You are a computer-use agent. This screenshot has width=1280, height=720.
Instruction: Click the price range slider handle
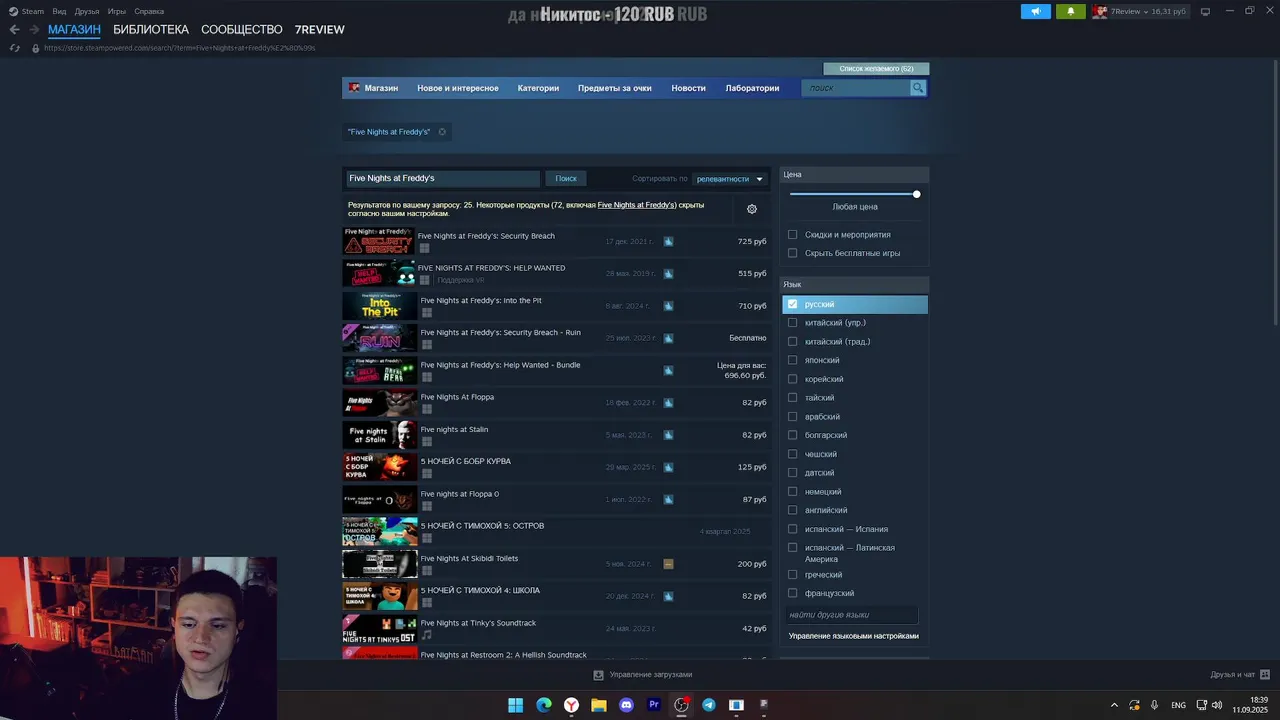[x=916, y=194]
